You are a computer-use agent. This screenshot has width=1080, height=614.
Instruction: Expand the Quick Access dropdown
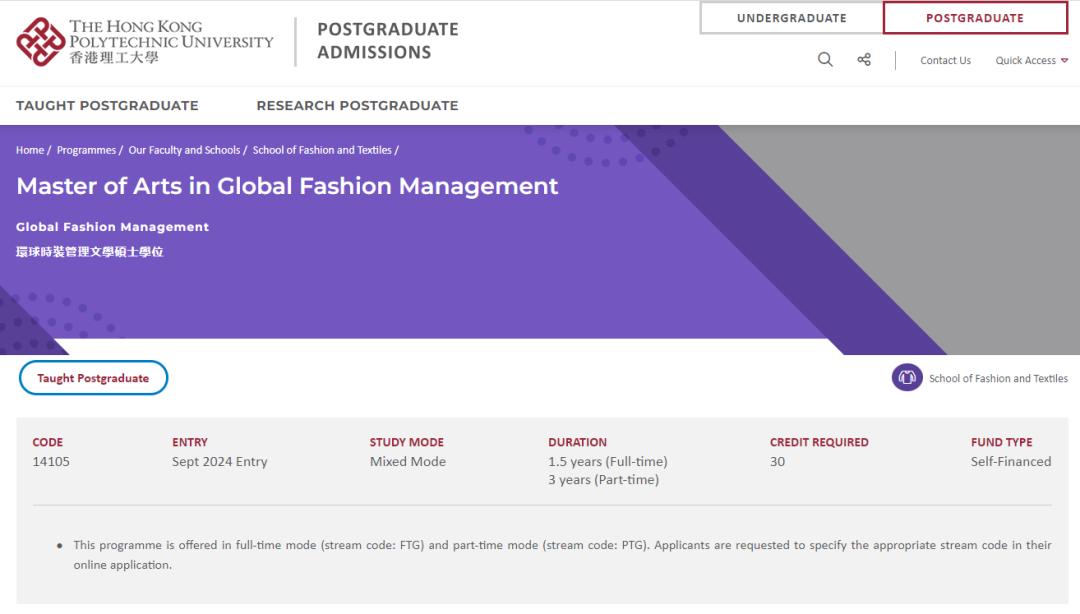click(x=1031, y=61)
